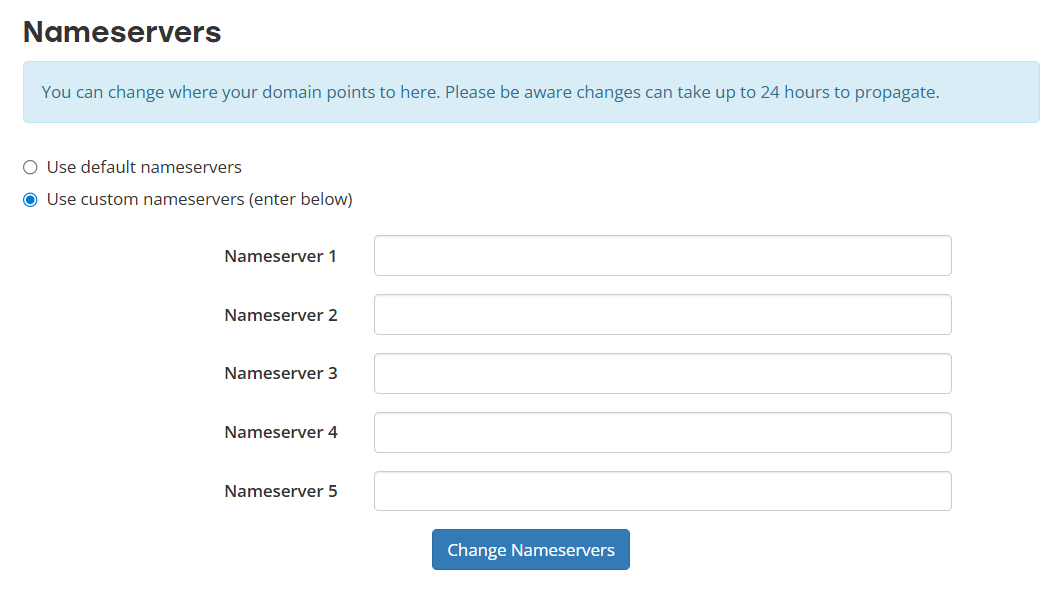
Task: Click into the Nameserver 2 text box
Action: point(662,315)
